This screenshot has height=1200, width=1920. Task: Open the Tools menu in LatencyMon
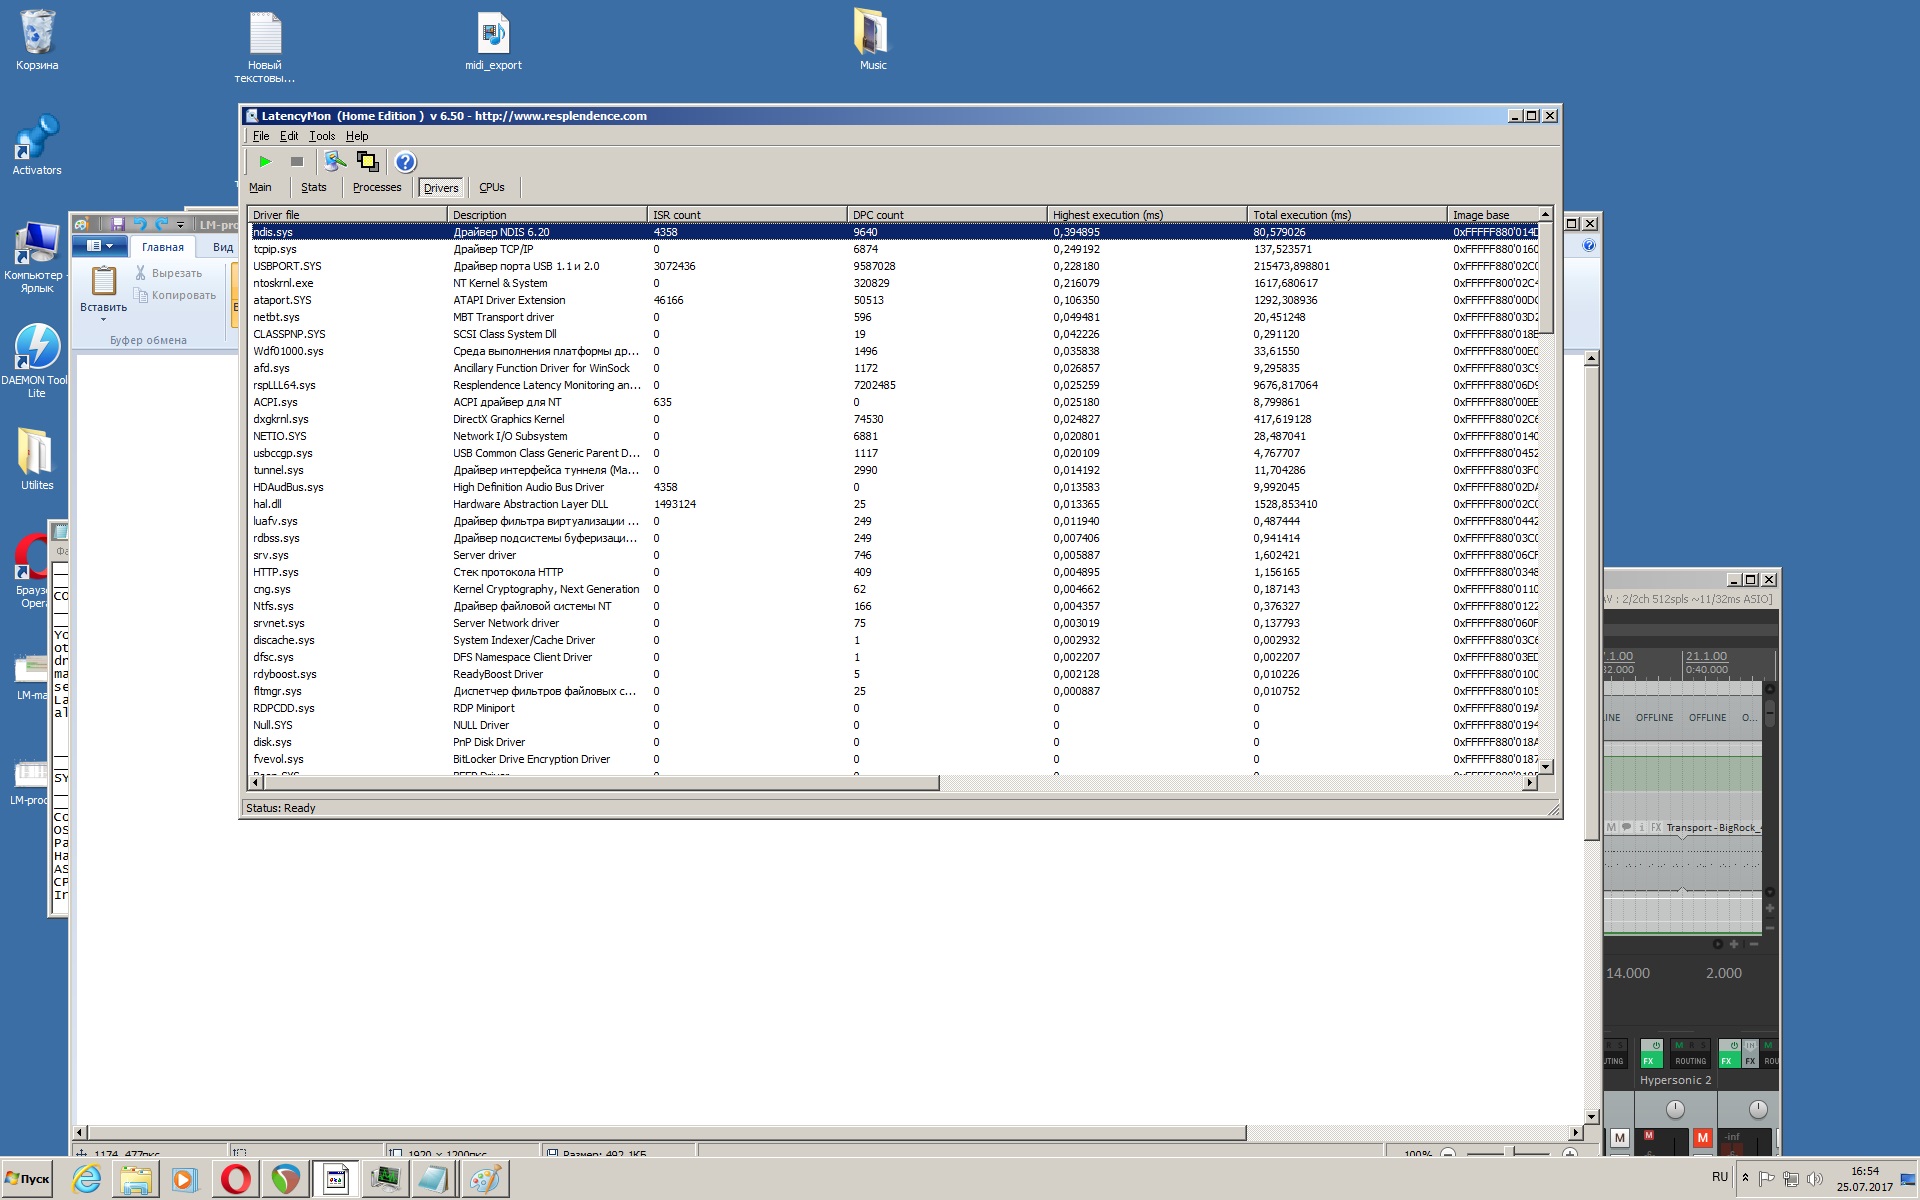click(x=322, y=136)
